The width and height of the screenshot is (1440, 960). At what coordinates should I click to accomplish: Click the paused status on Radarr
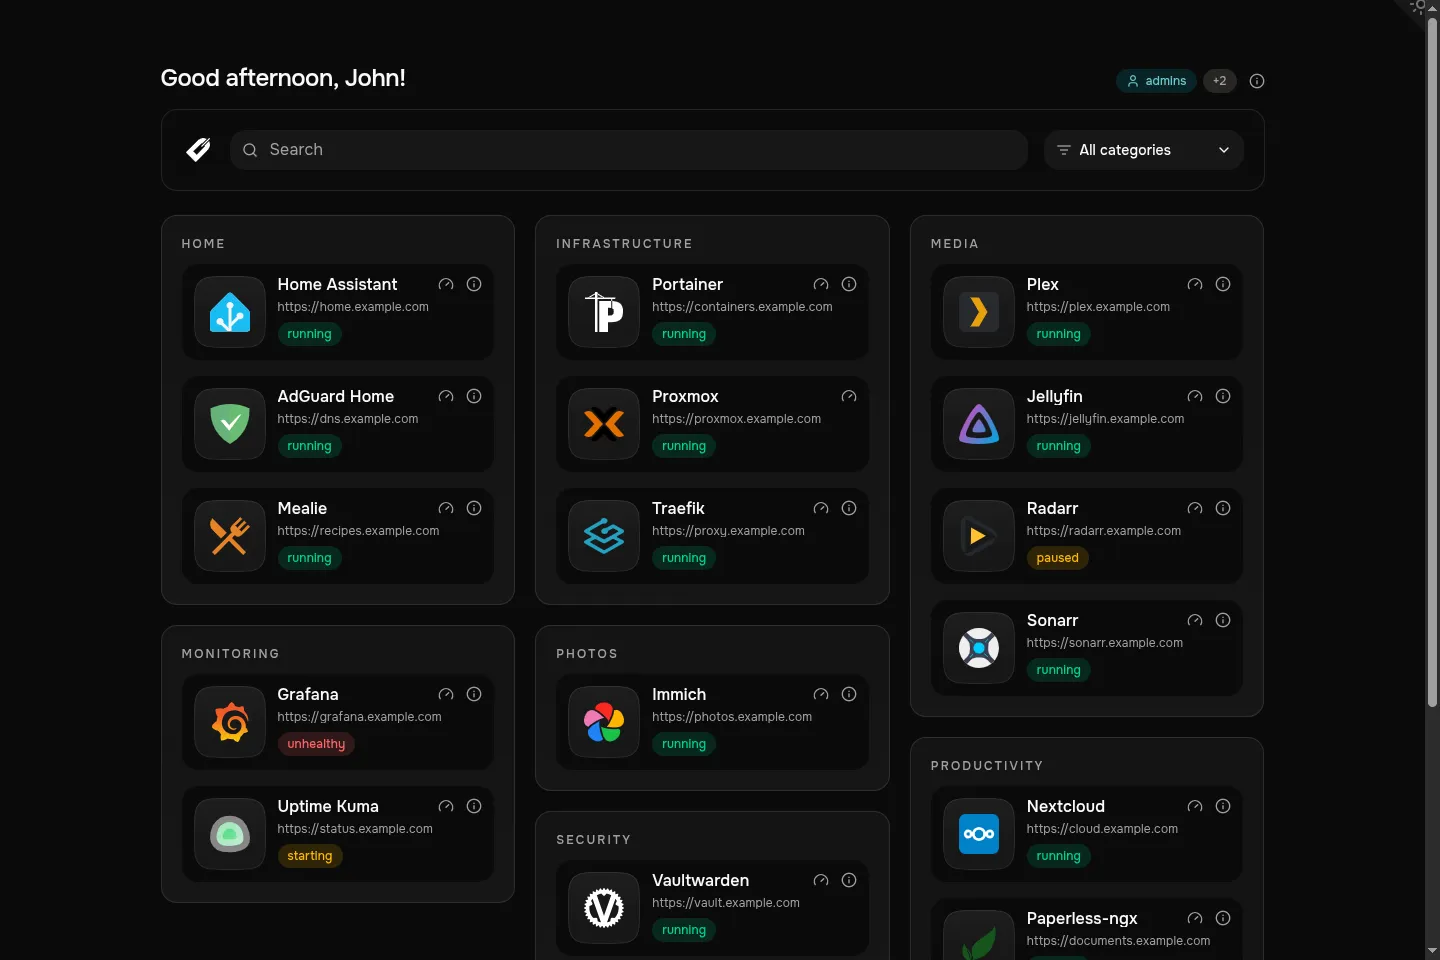point(1057,558)
